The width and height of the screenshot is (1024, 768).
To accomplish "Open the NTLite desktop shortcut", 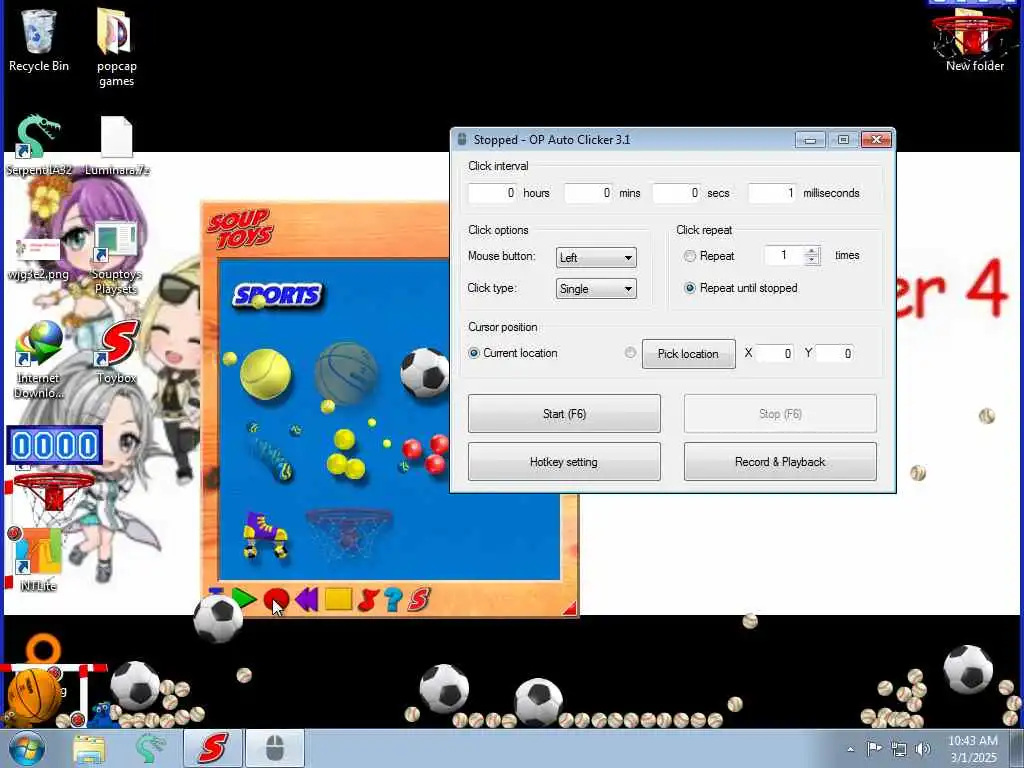I will tap(39, 560).
